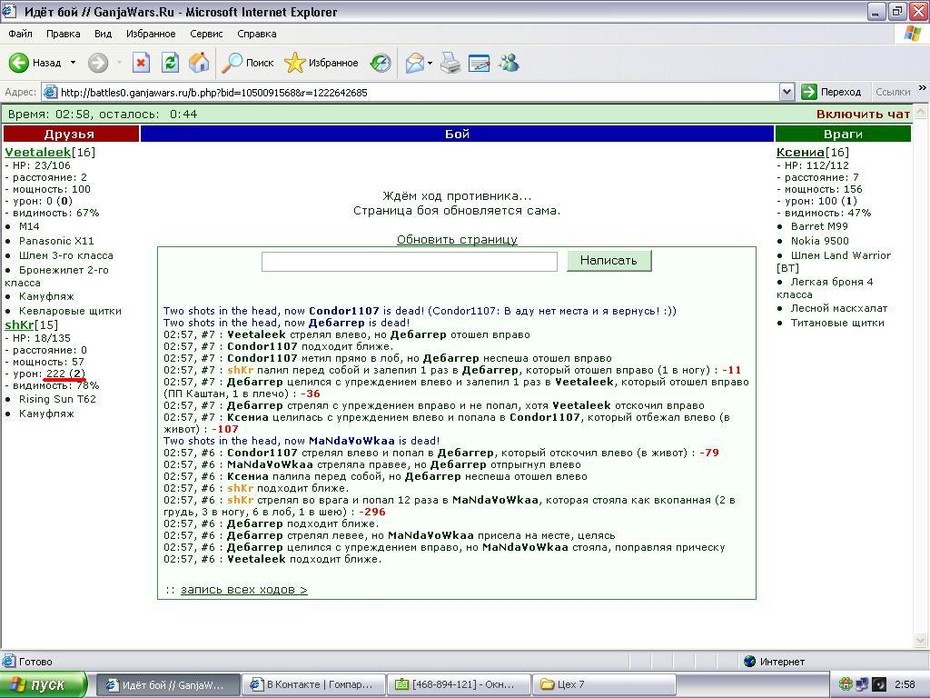
Task: Click the Обновить страницу link
Action: (x=457, y=239)
